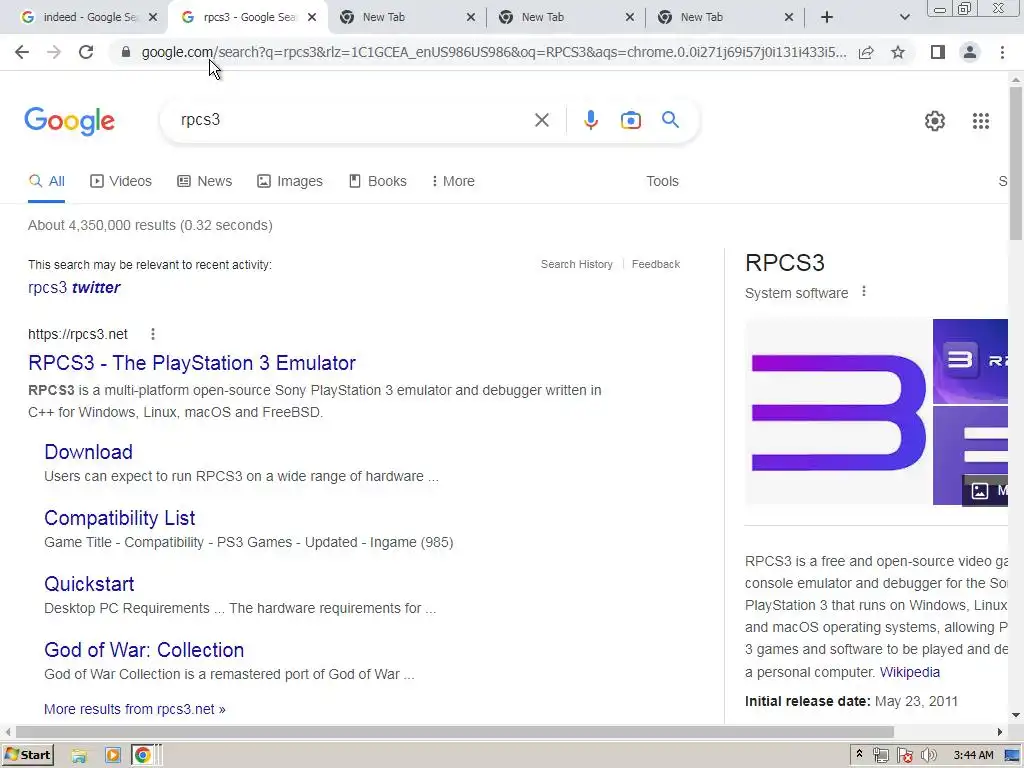The image size is (1024, 768).
Task: Open the Google apps grid
Action: [980, 121]
